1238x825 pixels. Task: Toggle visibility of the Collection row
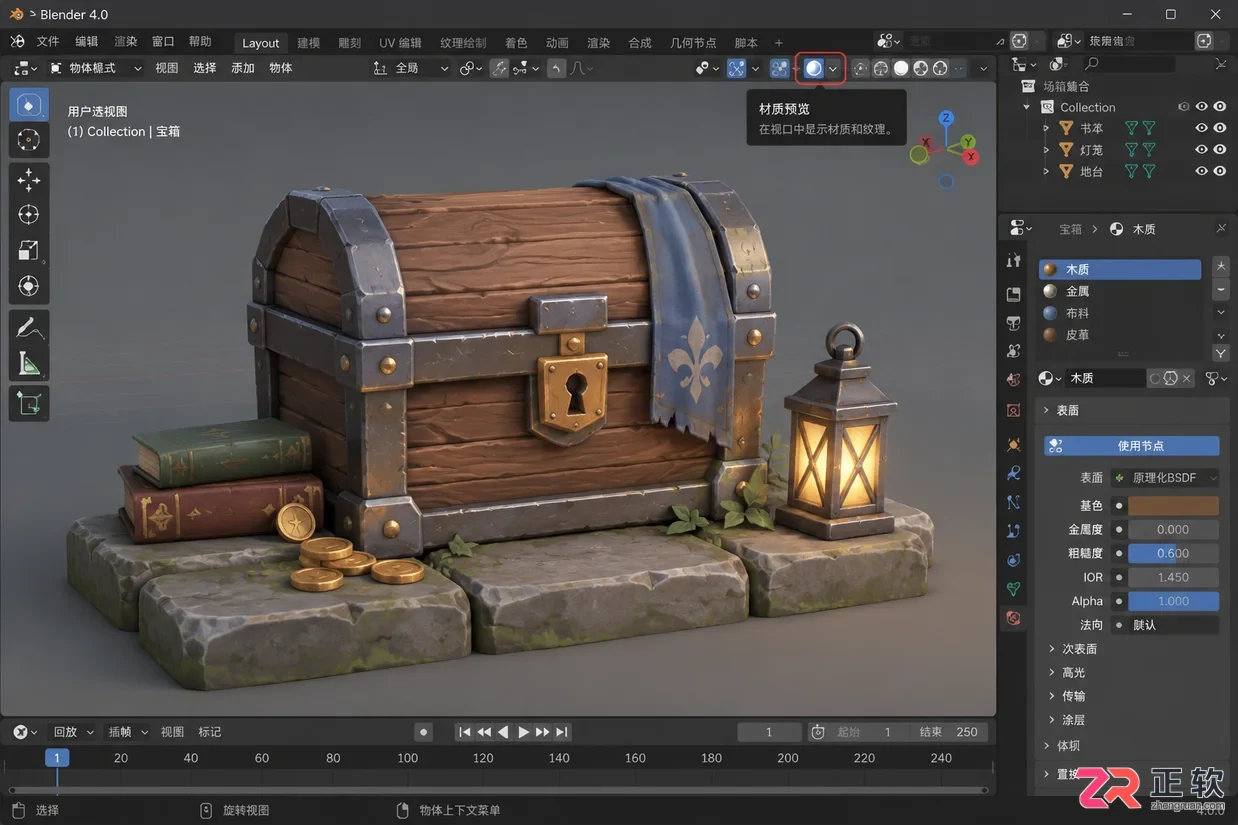pyautogui.click(x=1202, y=107)
